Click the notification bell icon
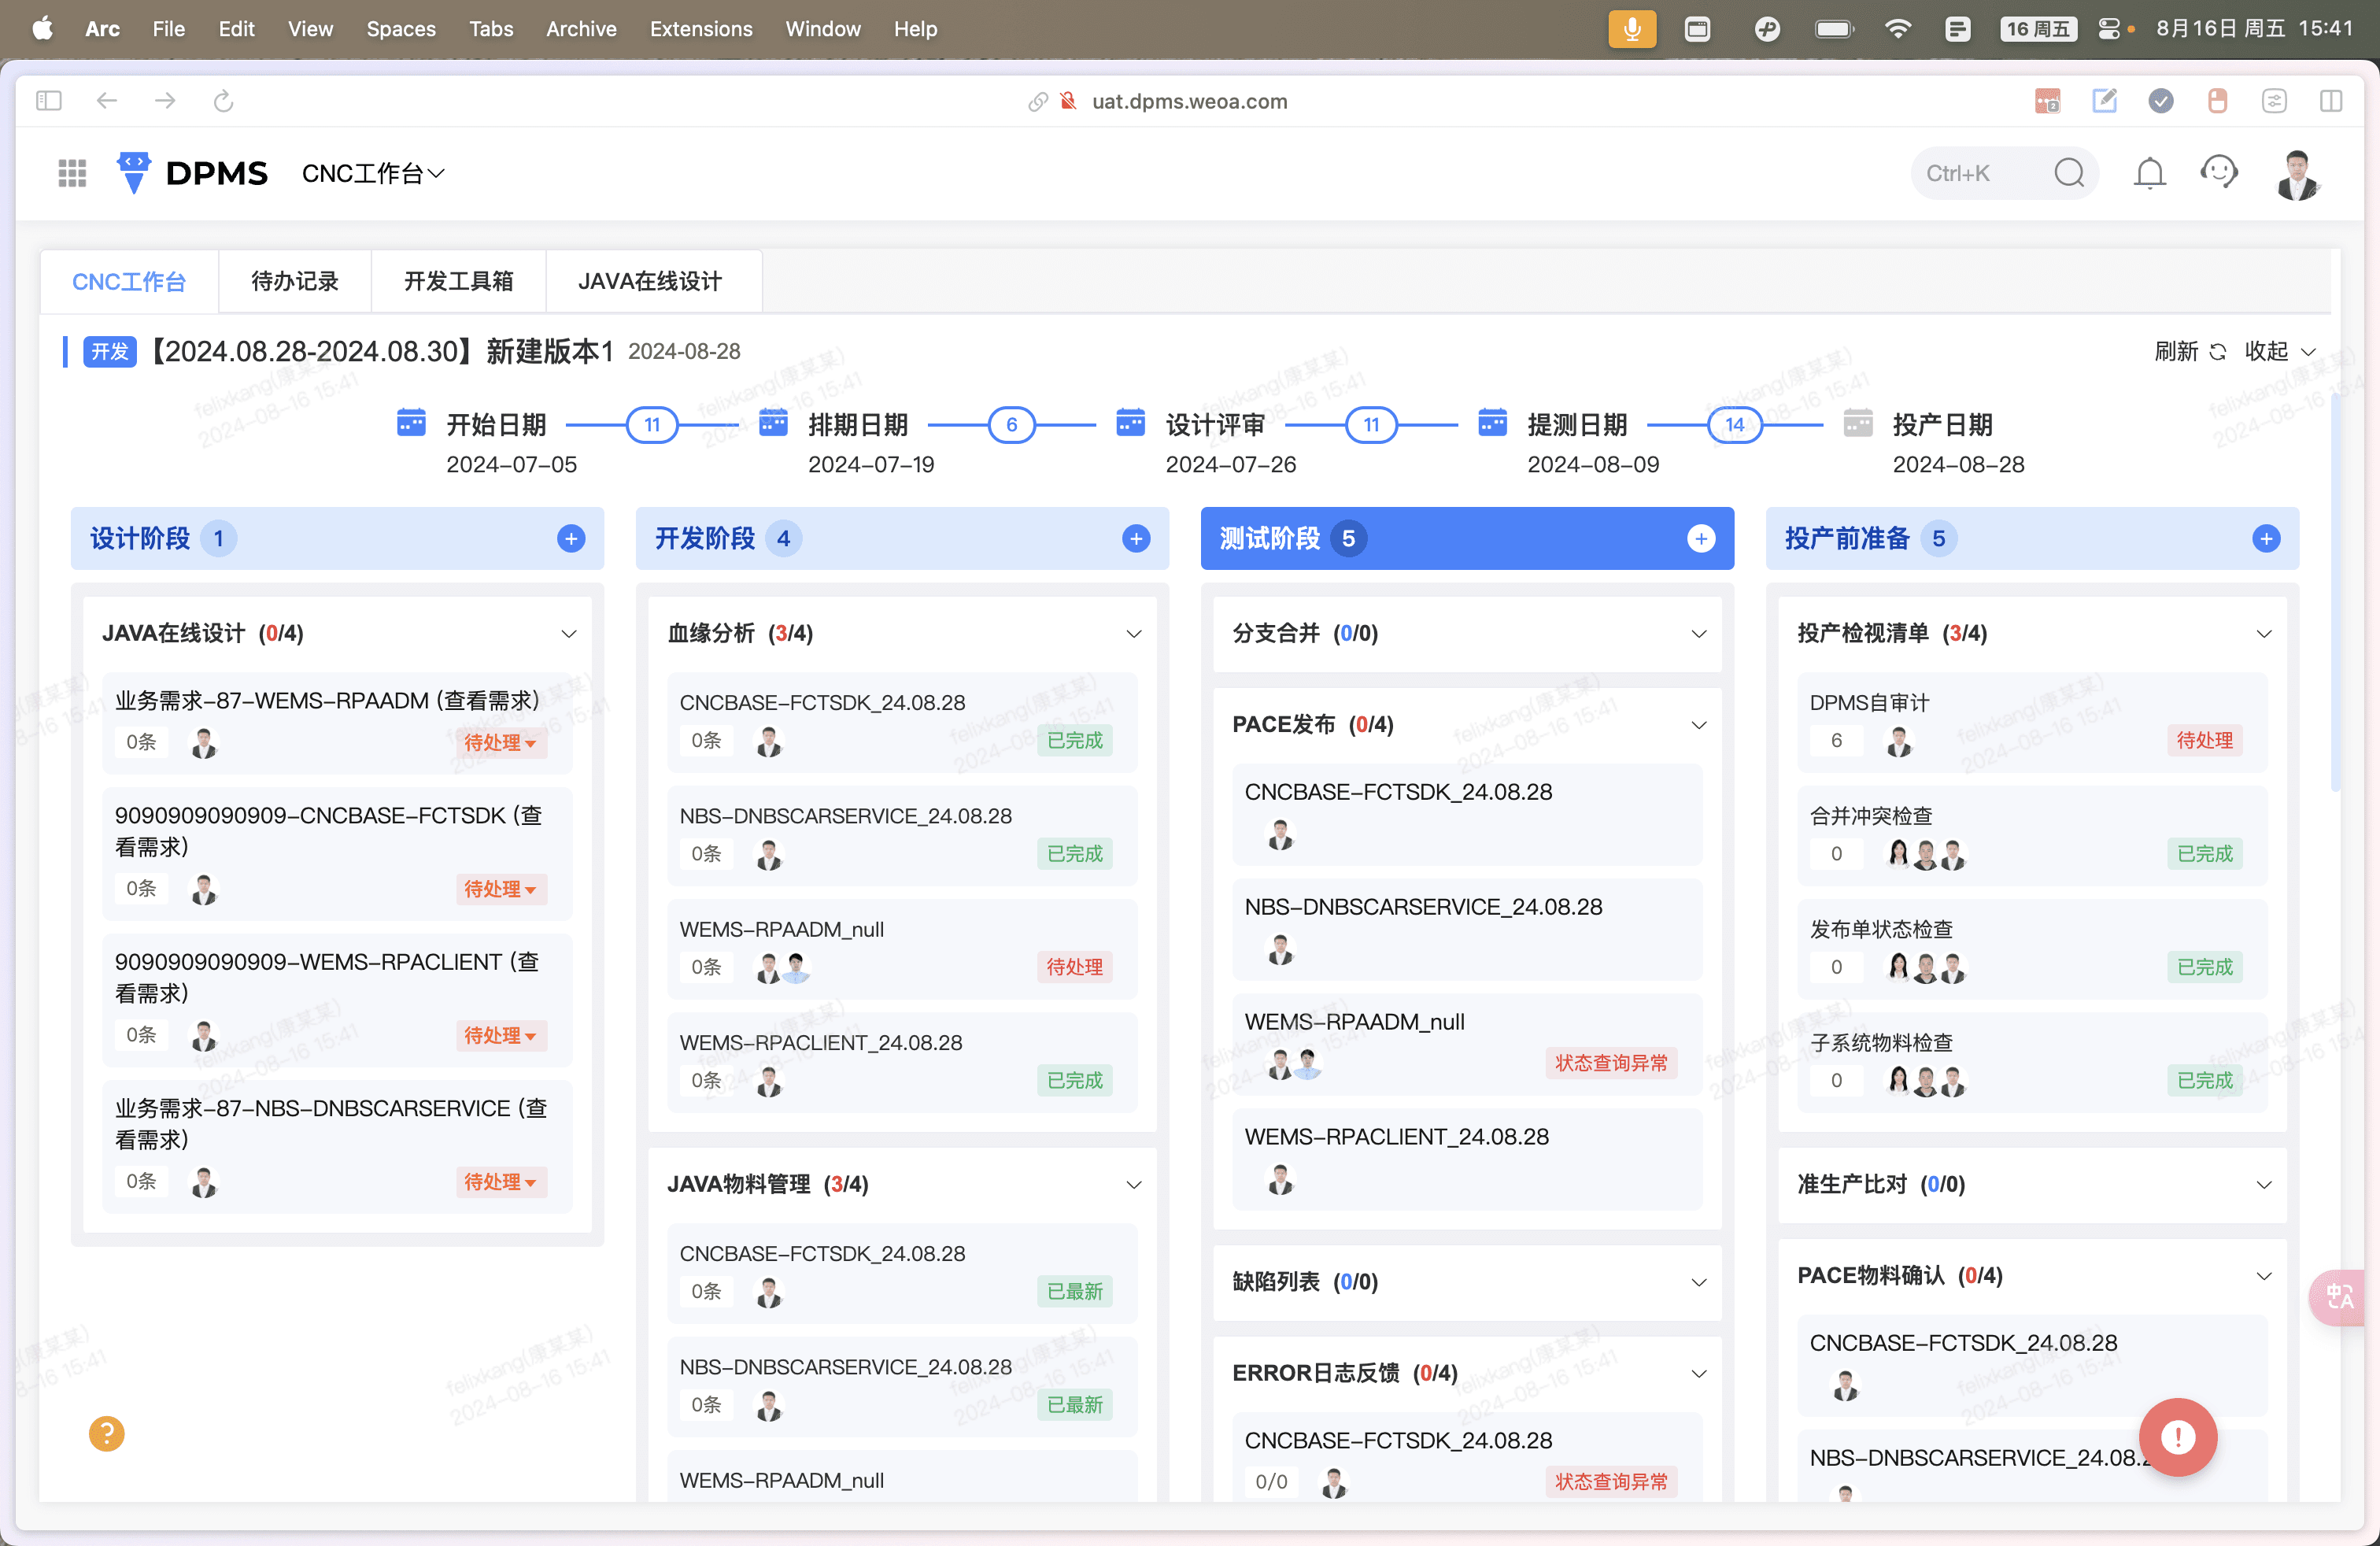Screen dimensions: 2380x1546 pyautogui.click(x=2149, y=173)
